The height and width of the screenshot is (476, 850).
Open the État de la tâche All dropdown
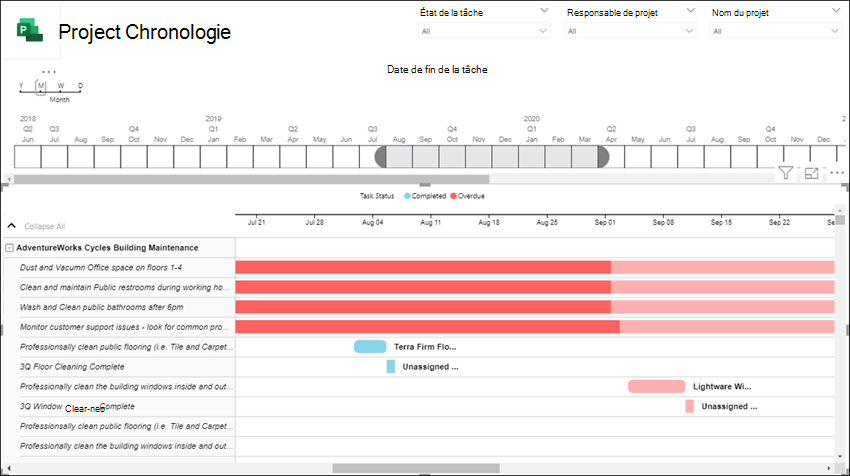tap(484, 31)
